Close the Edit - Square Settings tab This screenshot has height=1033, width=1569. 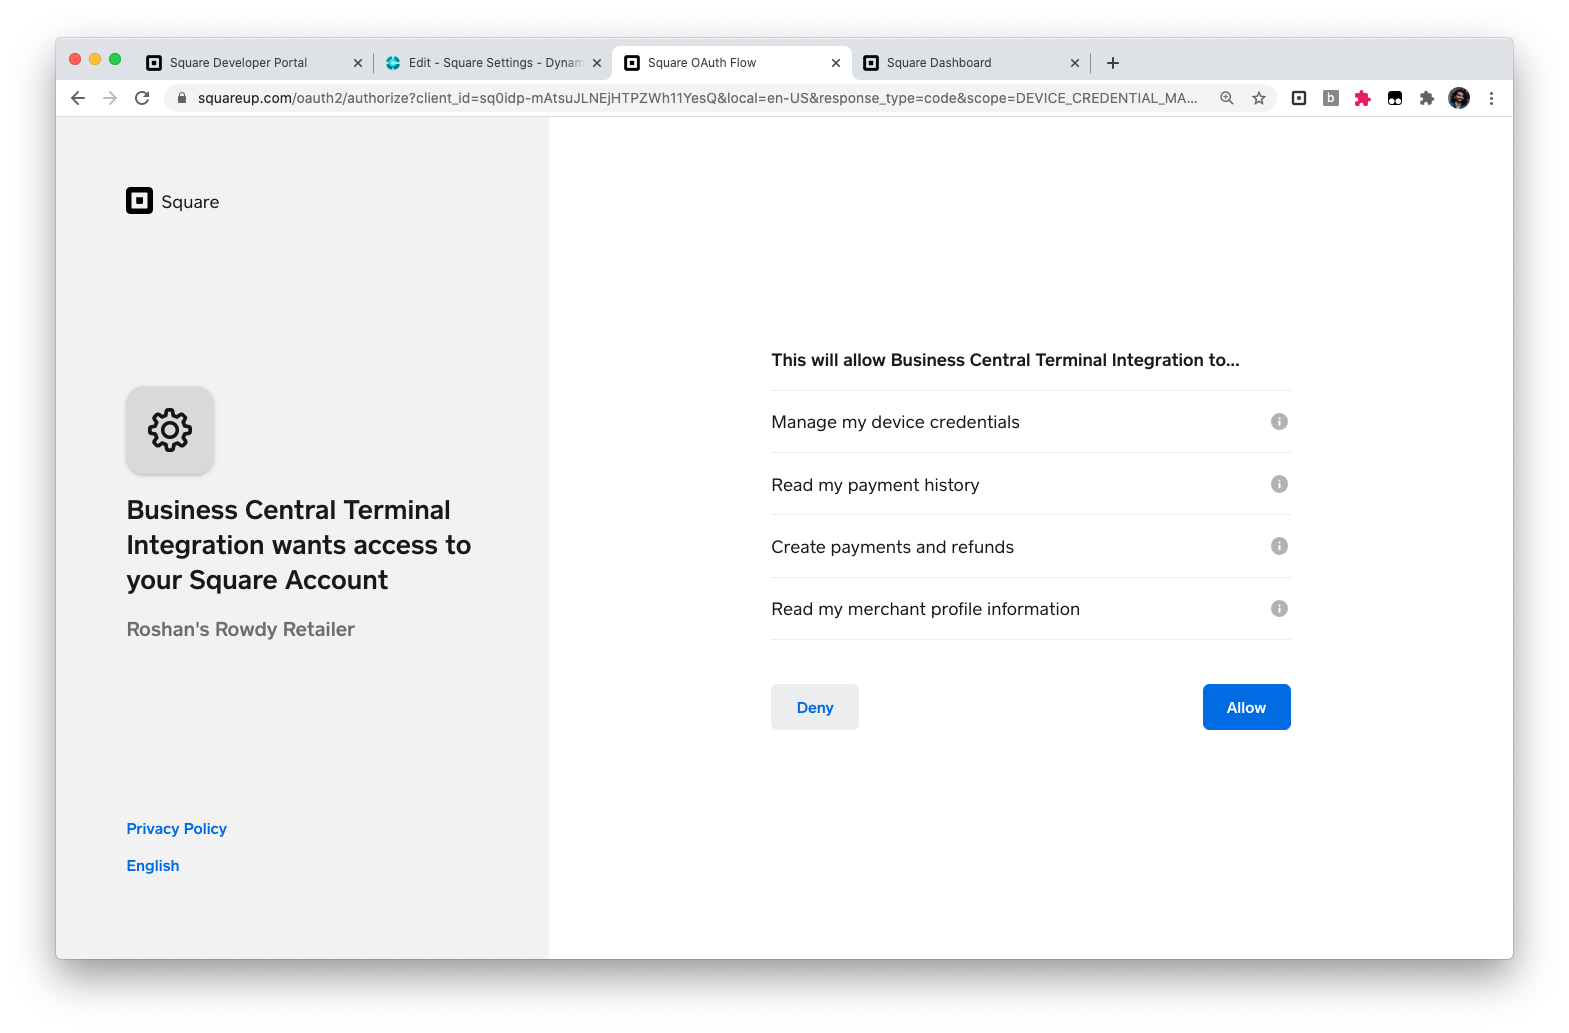(x=597, y=63)
